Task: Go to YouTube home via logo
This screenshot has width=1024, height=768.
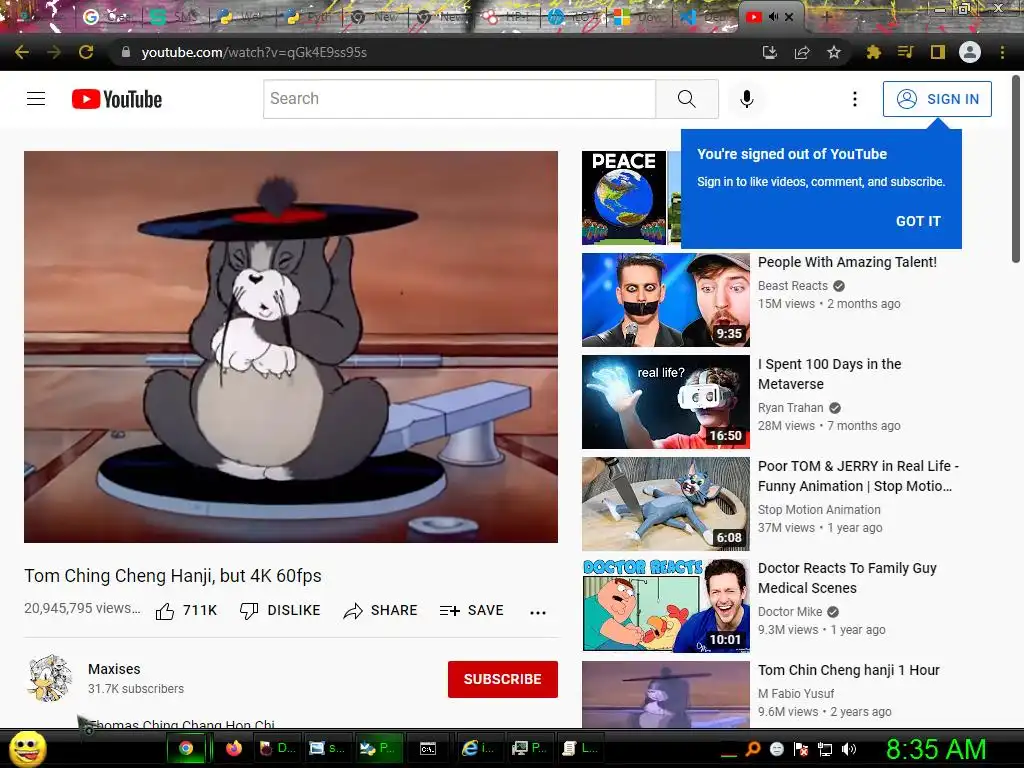Action: point(117,99)
